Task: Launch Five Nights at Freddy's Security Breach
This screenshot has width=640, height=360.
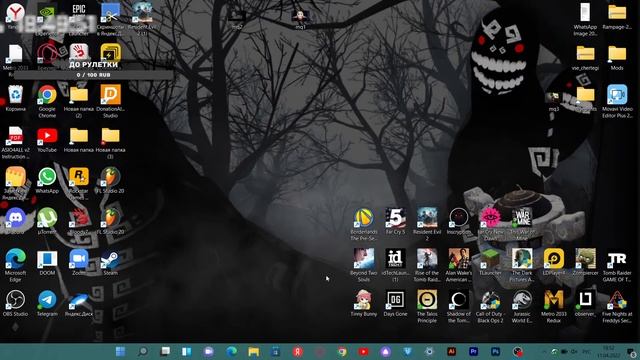Action: [x=617, y=300]
